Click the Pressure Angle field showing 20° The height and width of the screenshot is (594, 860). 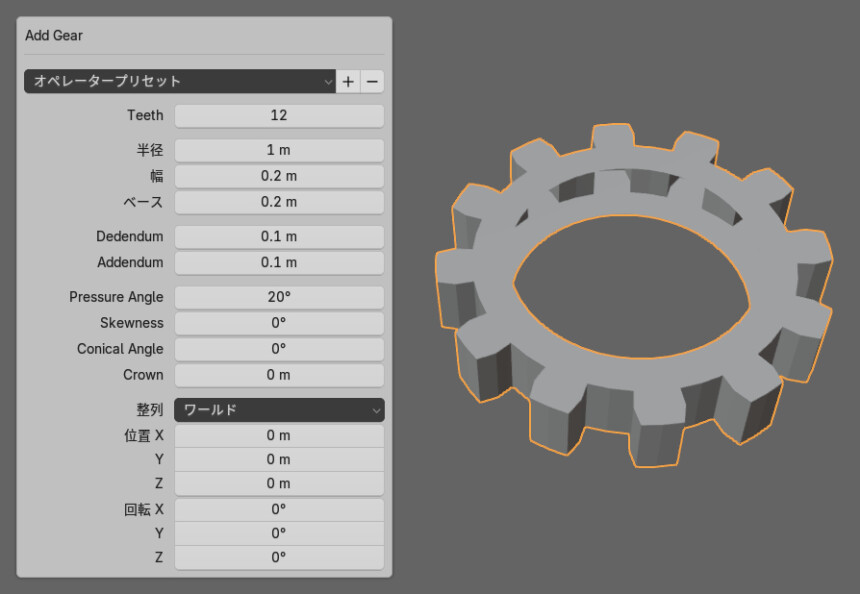[x=279, y=297]
